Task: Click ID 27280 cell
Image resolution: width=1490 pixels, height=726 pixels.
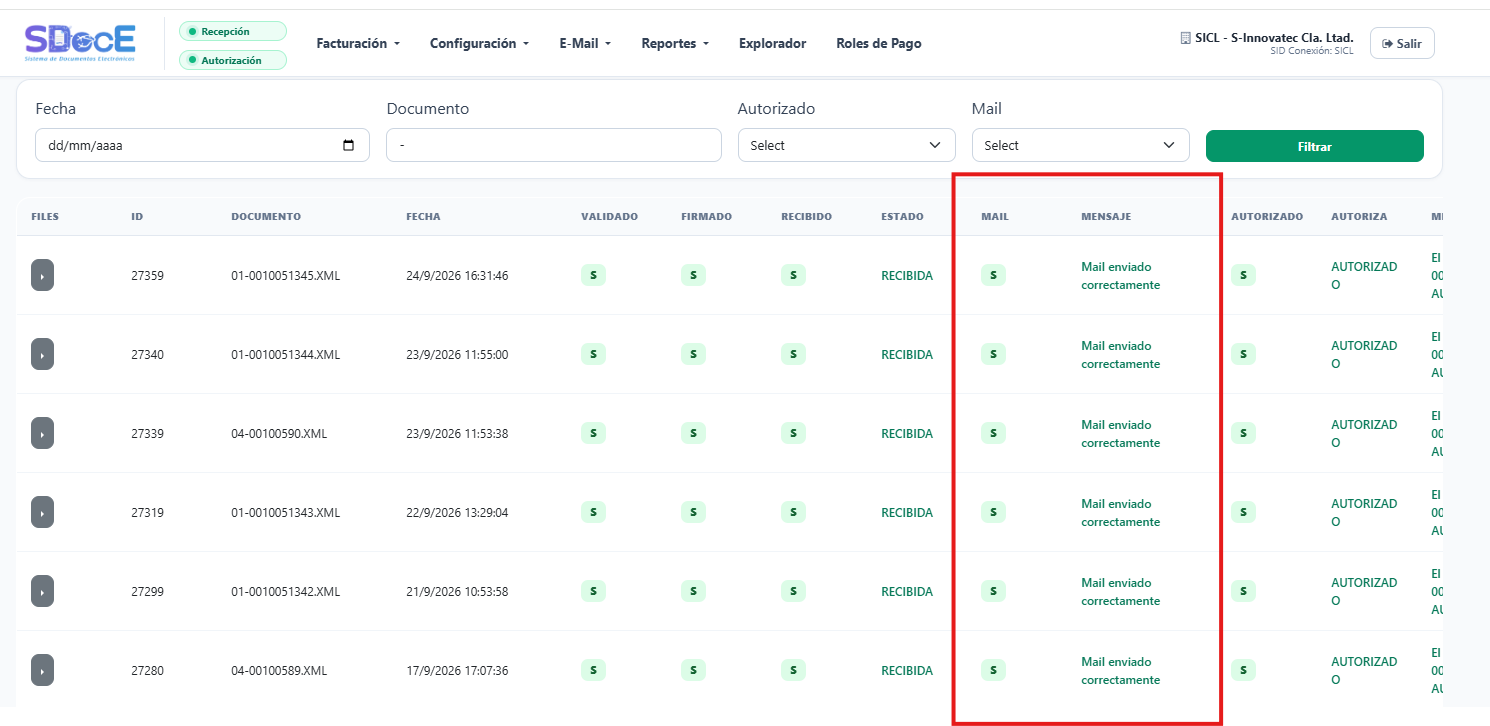Action: click(x=147, y=670)
